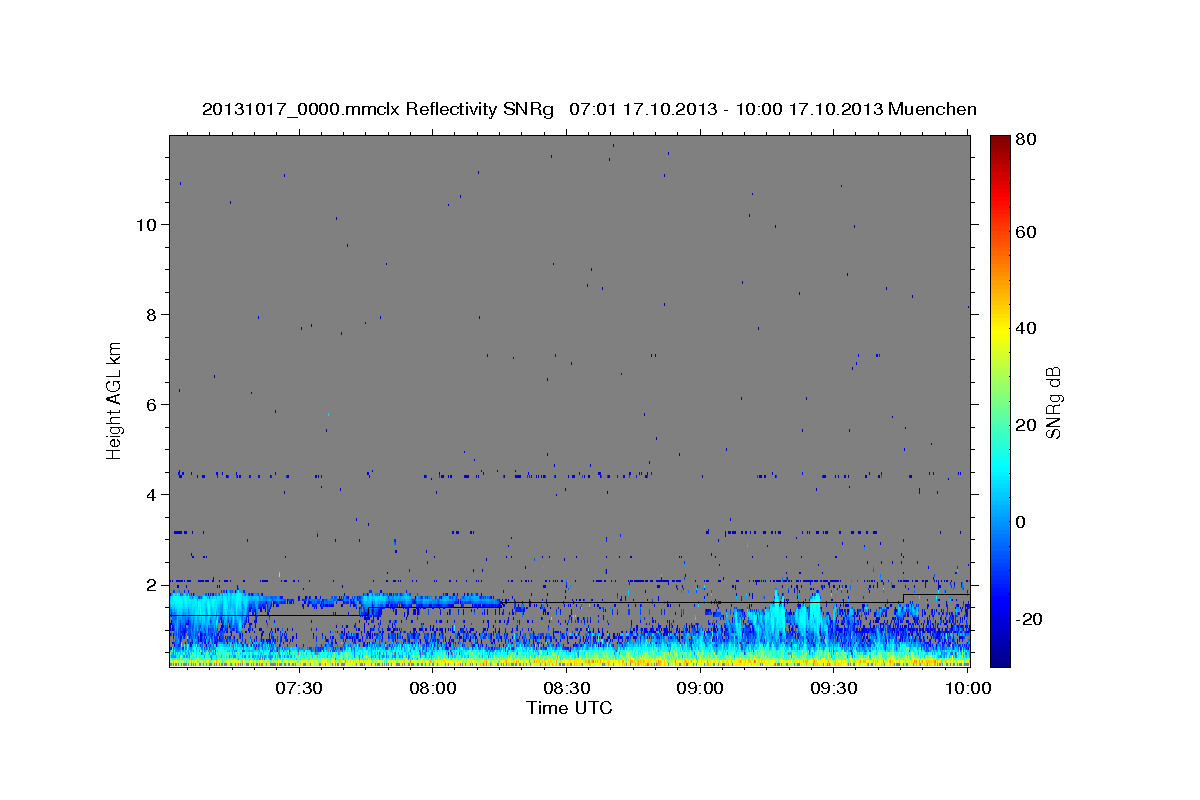Screen dimensions: 1200x800
Task: Click the 07:30 time tick label
Action: tap(299, 689)
